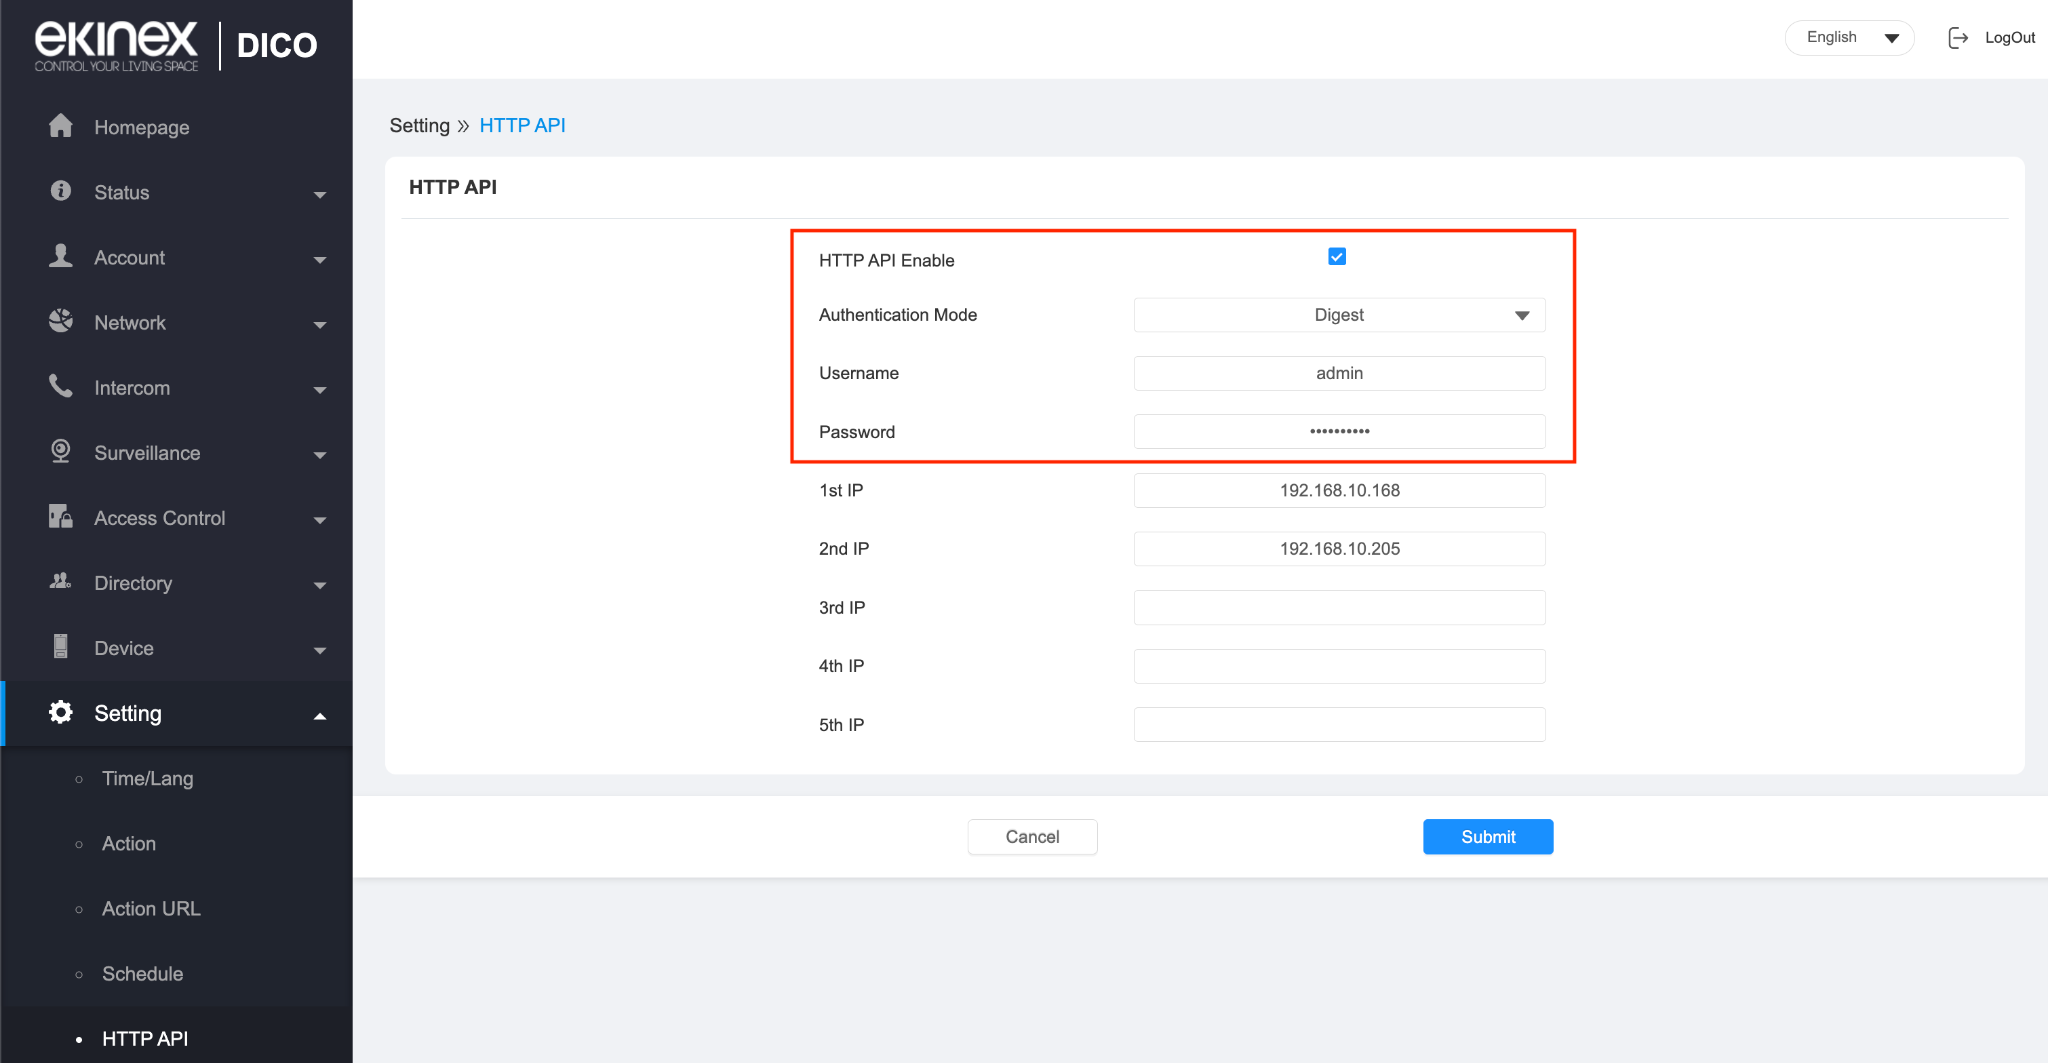Image resolution: width=2048 pixels, height=1063 pixels.
Task: Expand the Status menu arrow
Action: 320,194
